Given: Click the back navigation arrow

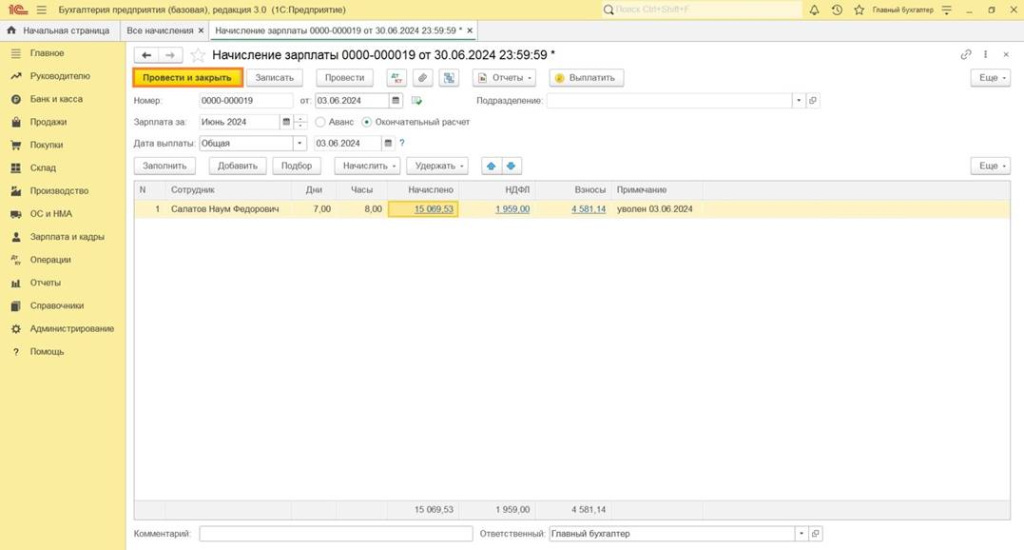Looking at the screenshot, I should tap(147, 55).
